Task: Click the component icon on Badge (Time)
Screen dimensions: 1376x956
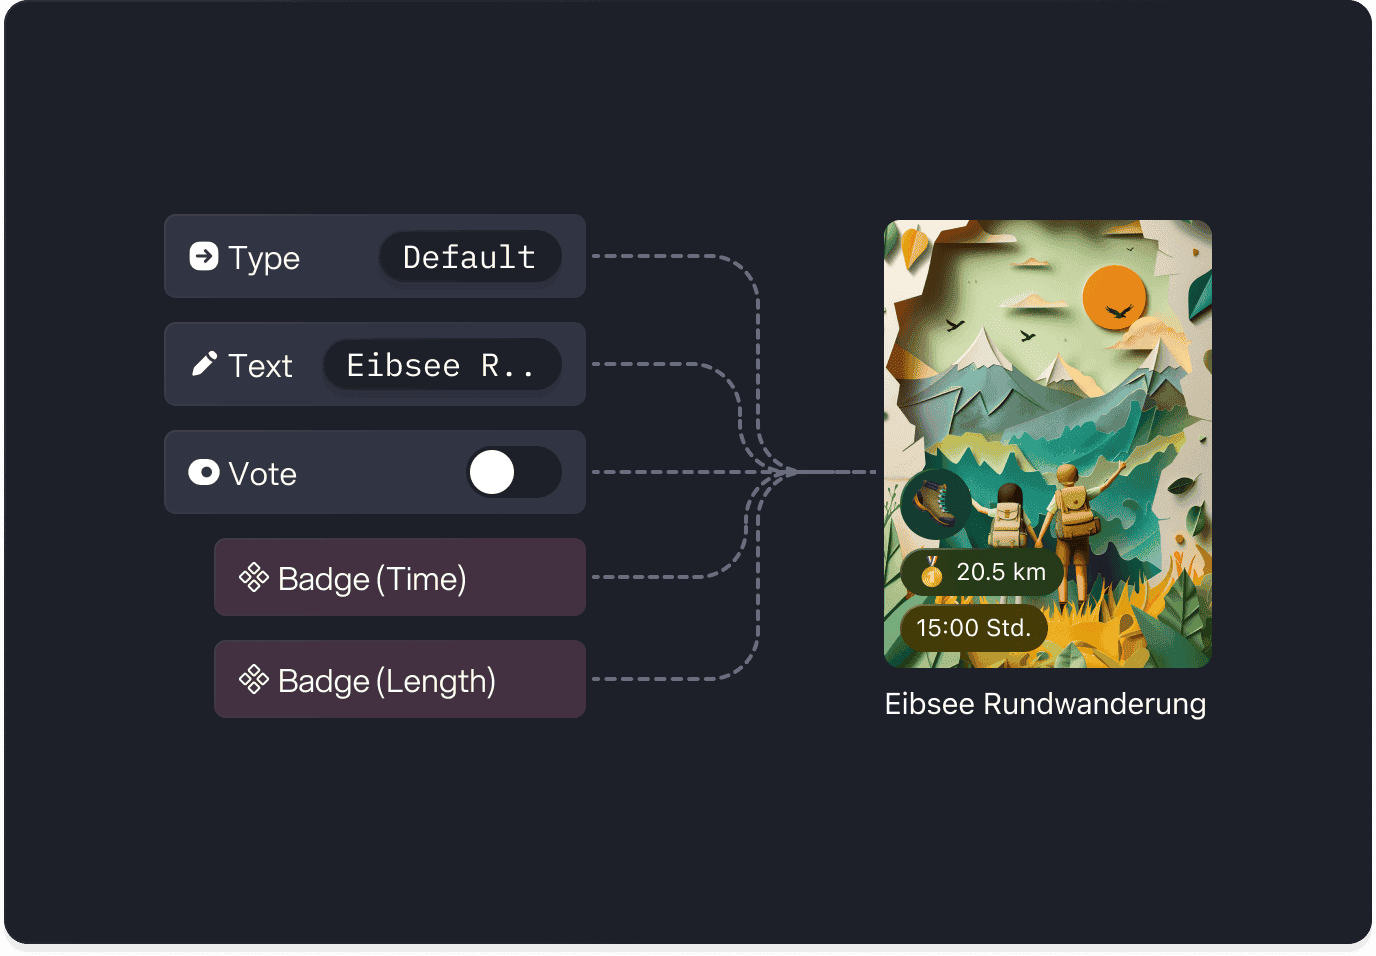Action: click(x=254, y=577)
